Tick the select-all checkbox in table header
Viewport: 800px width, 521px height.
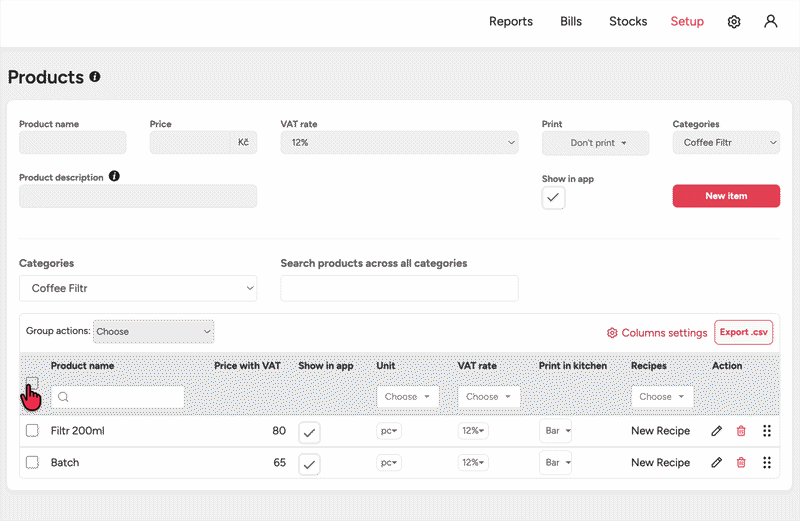pos(32,383)
